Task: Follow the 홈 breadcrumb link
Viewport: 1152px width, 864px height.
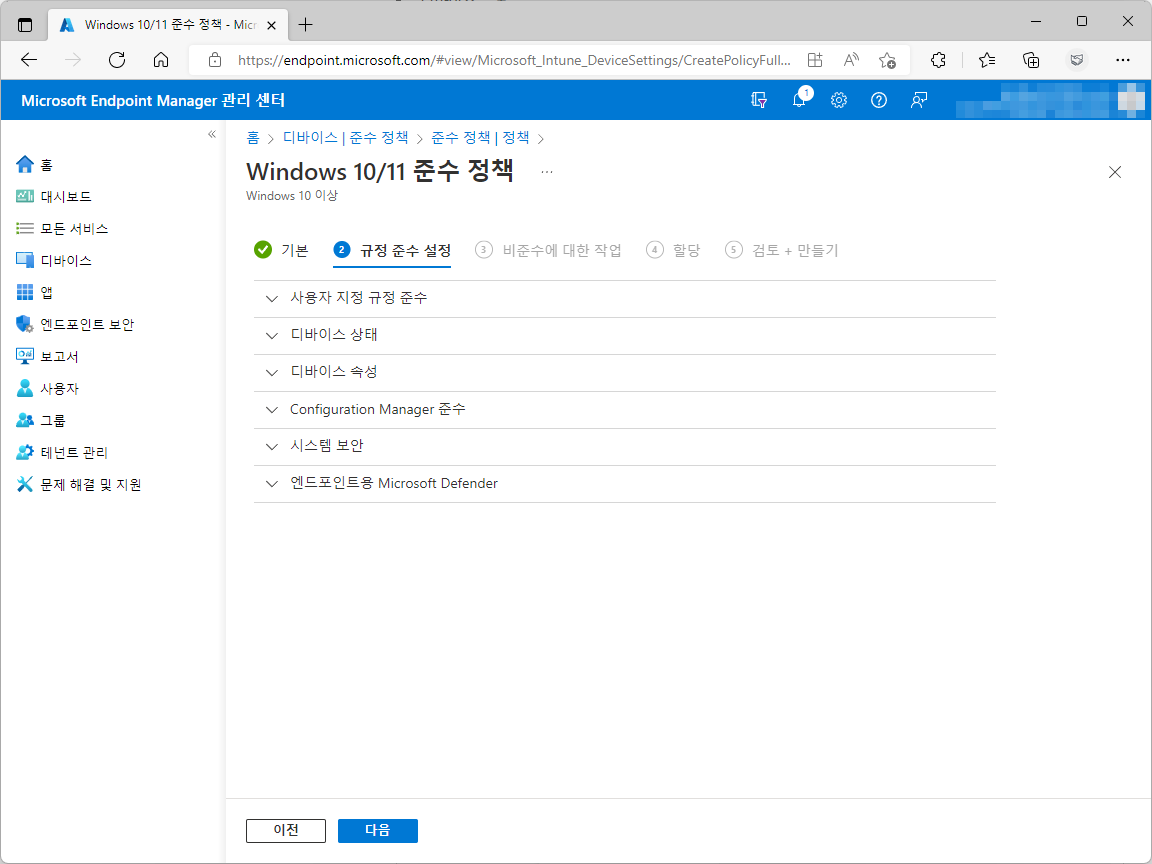Action: point(253,138)
